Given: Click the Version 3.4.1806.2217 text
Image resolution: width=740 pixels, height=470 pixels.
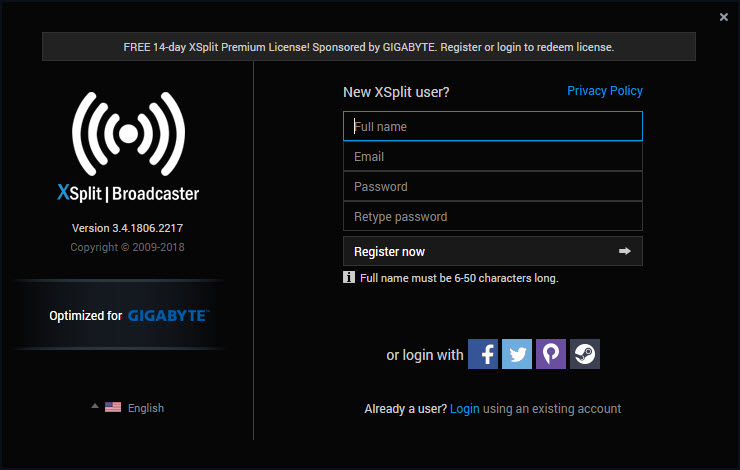Looking at the screenshot, I should pyautogui.click(x=127, y=228).
